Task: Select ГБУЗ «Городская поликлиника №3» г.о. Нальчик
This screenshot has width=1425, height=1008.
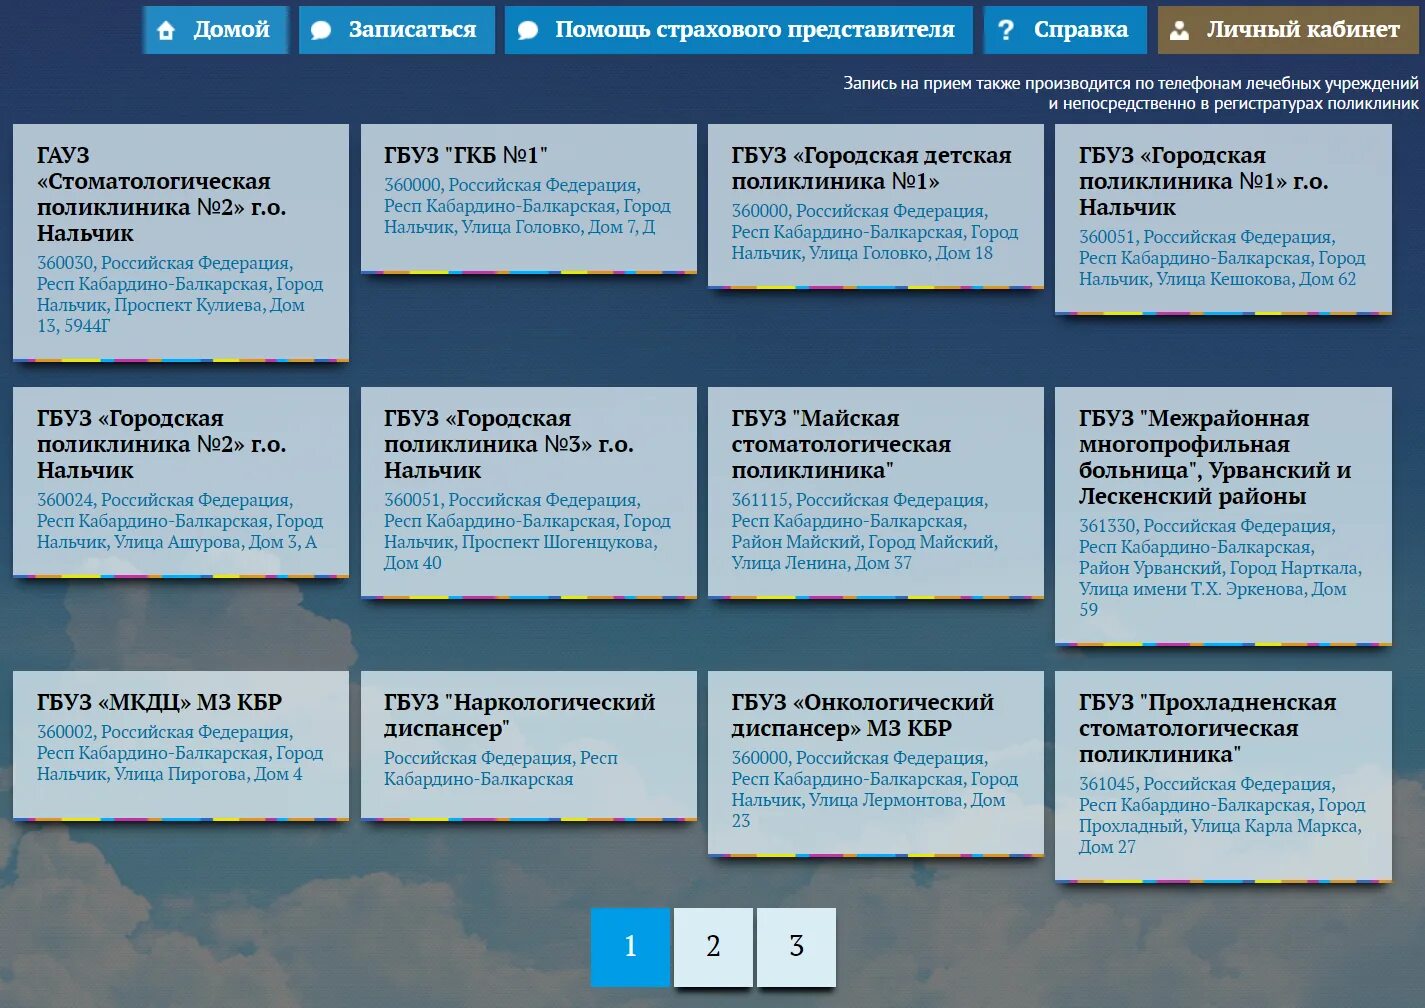Action: tap(528, 493)
